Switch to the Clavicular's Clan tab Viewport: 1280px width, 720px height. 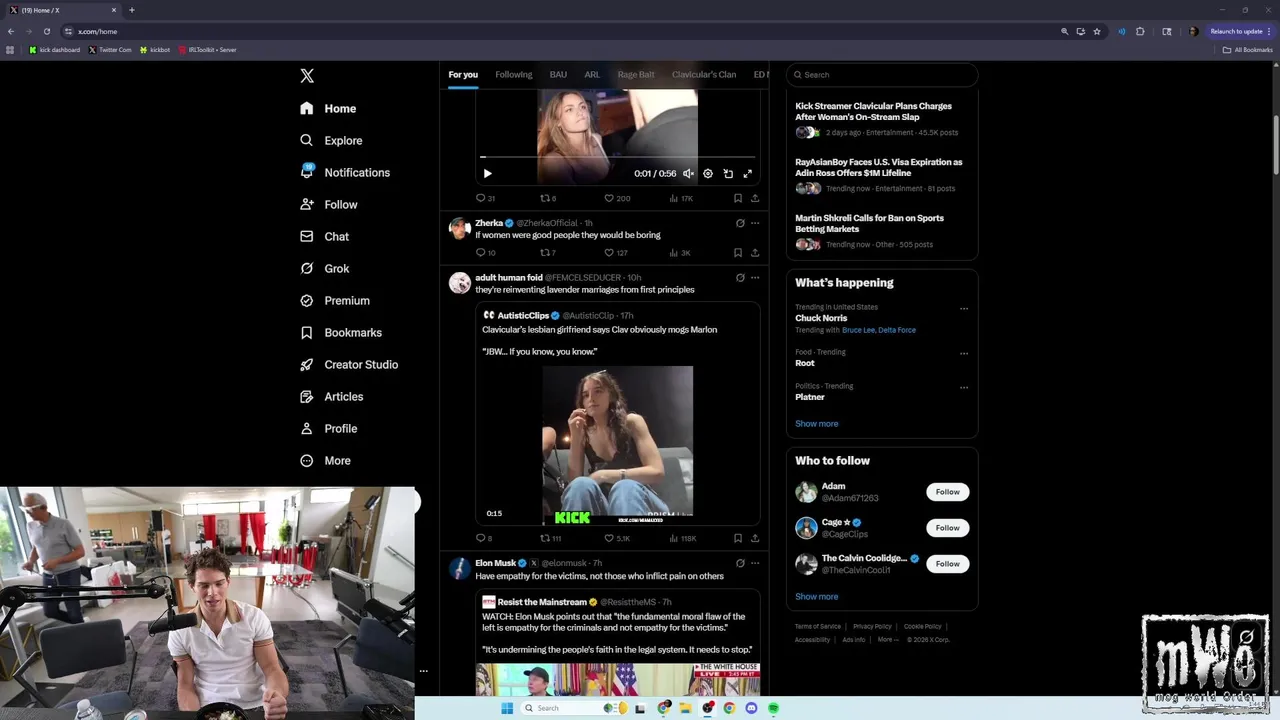[x=704, y=74]
